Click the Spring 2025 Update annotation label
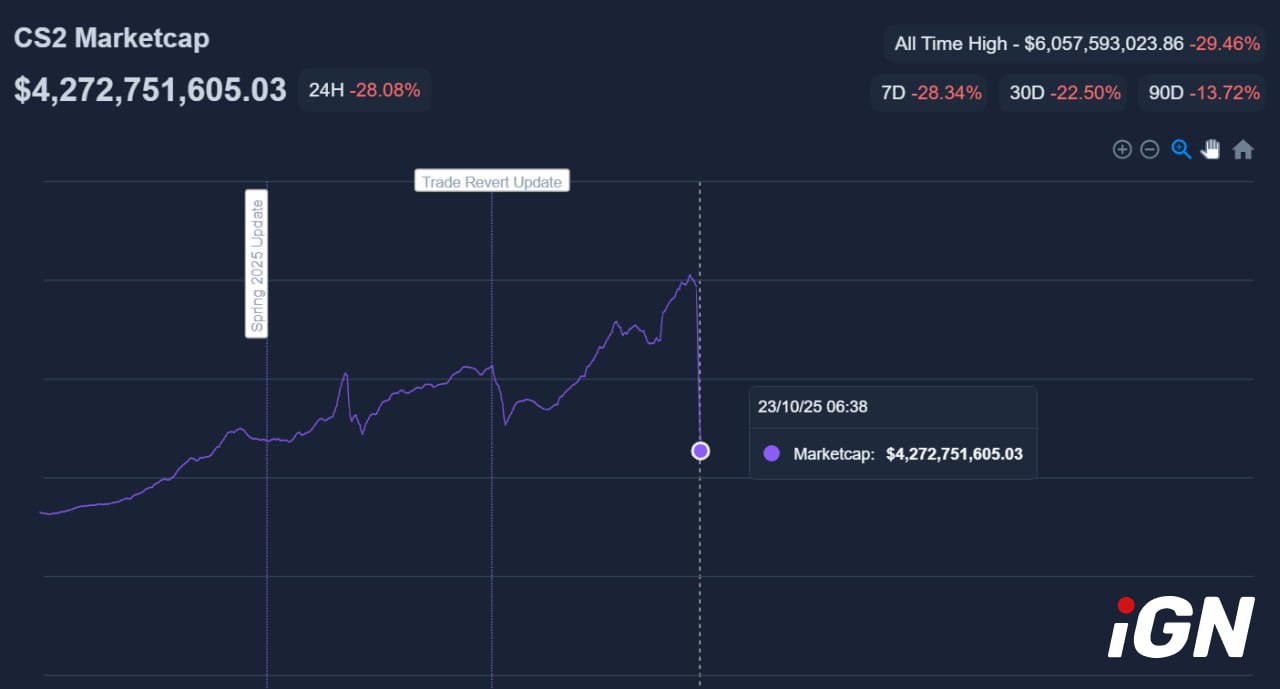Screen dimensions: 1280x689 257,264
